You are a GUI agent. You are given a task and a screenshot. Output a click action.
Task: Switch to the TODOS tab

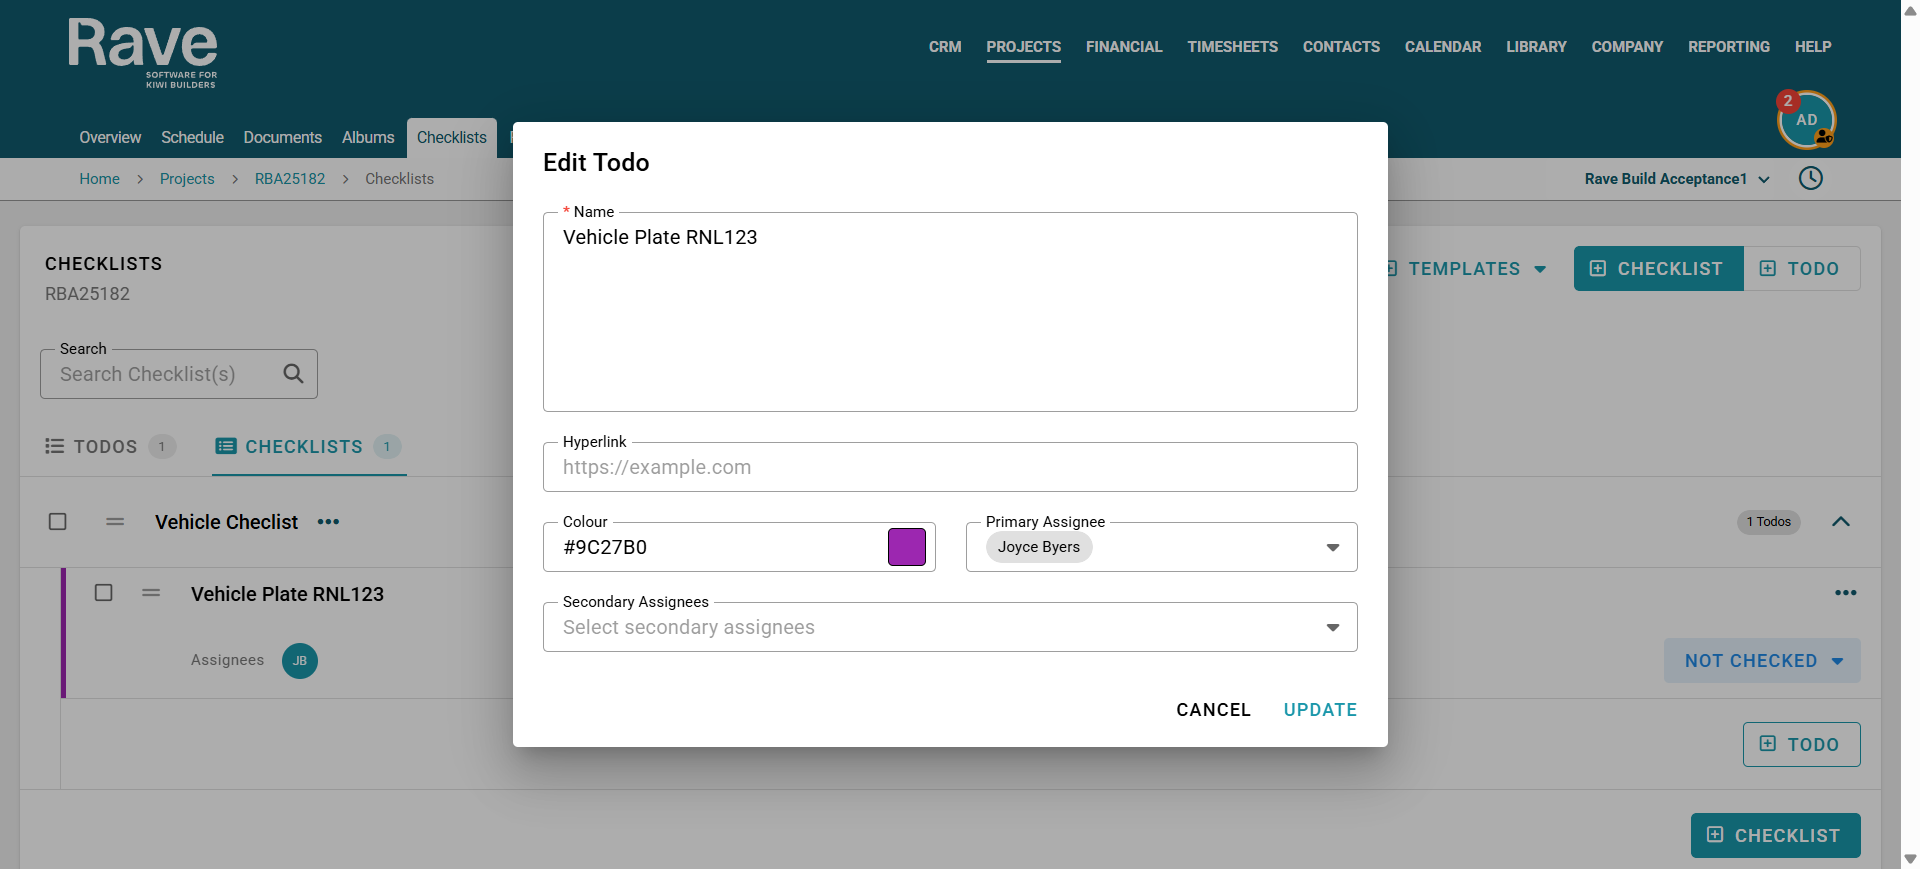coord(110,447)
